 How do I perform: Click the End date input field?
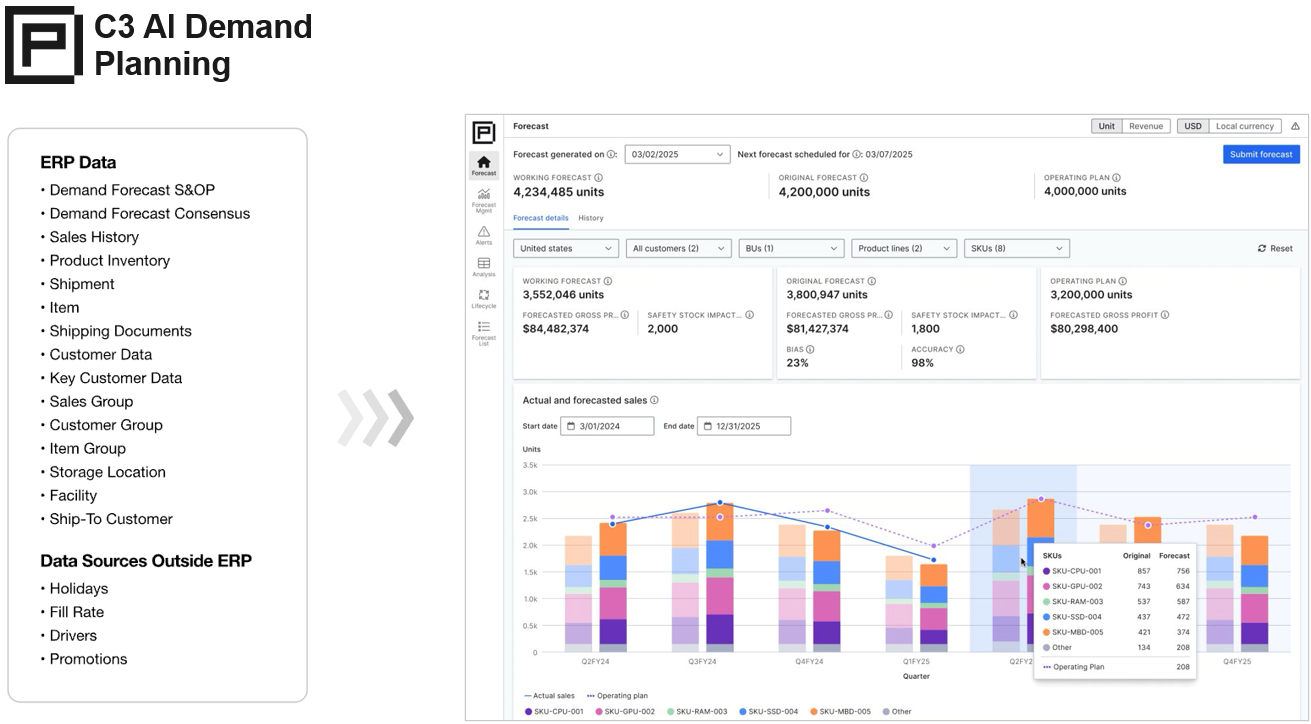744,426
